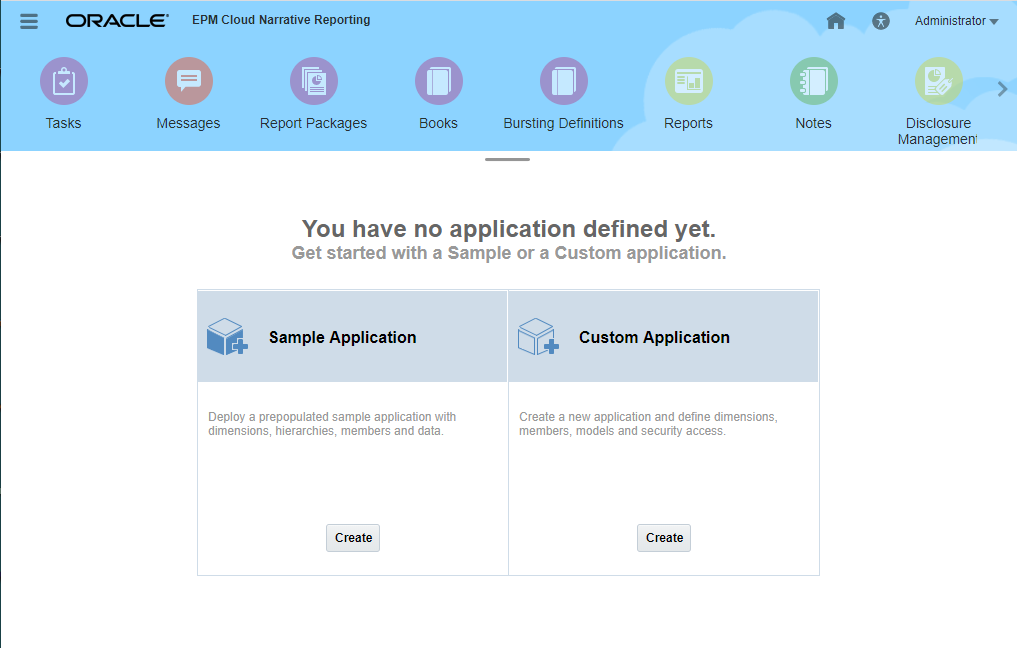Open the Messages icon

click(189, 81)
